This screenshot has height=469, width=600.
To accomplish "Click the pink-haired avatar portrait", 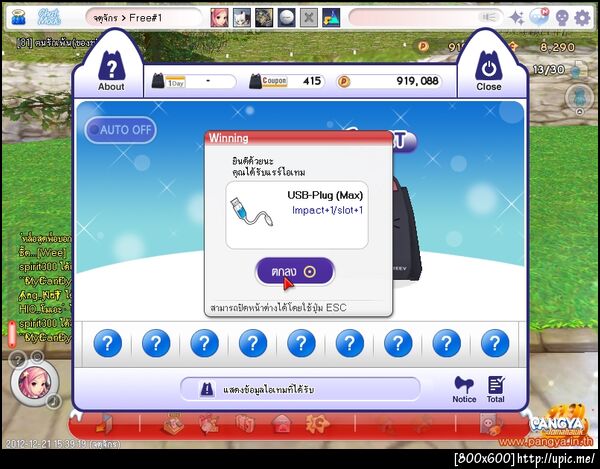I will (34, 383).
